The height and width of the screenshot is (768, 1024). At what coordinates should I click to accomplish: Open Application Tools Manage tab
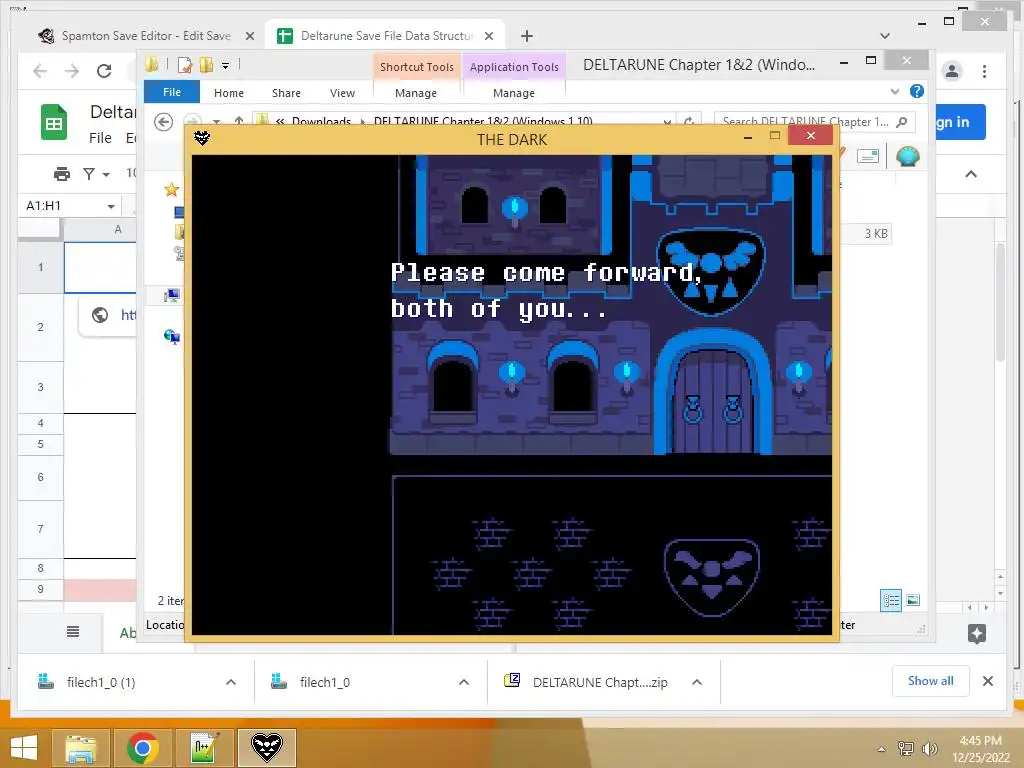coord(514,93)
